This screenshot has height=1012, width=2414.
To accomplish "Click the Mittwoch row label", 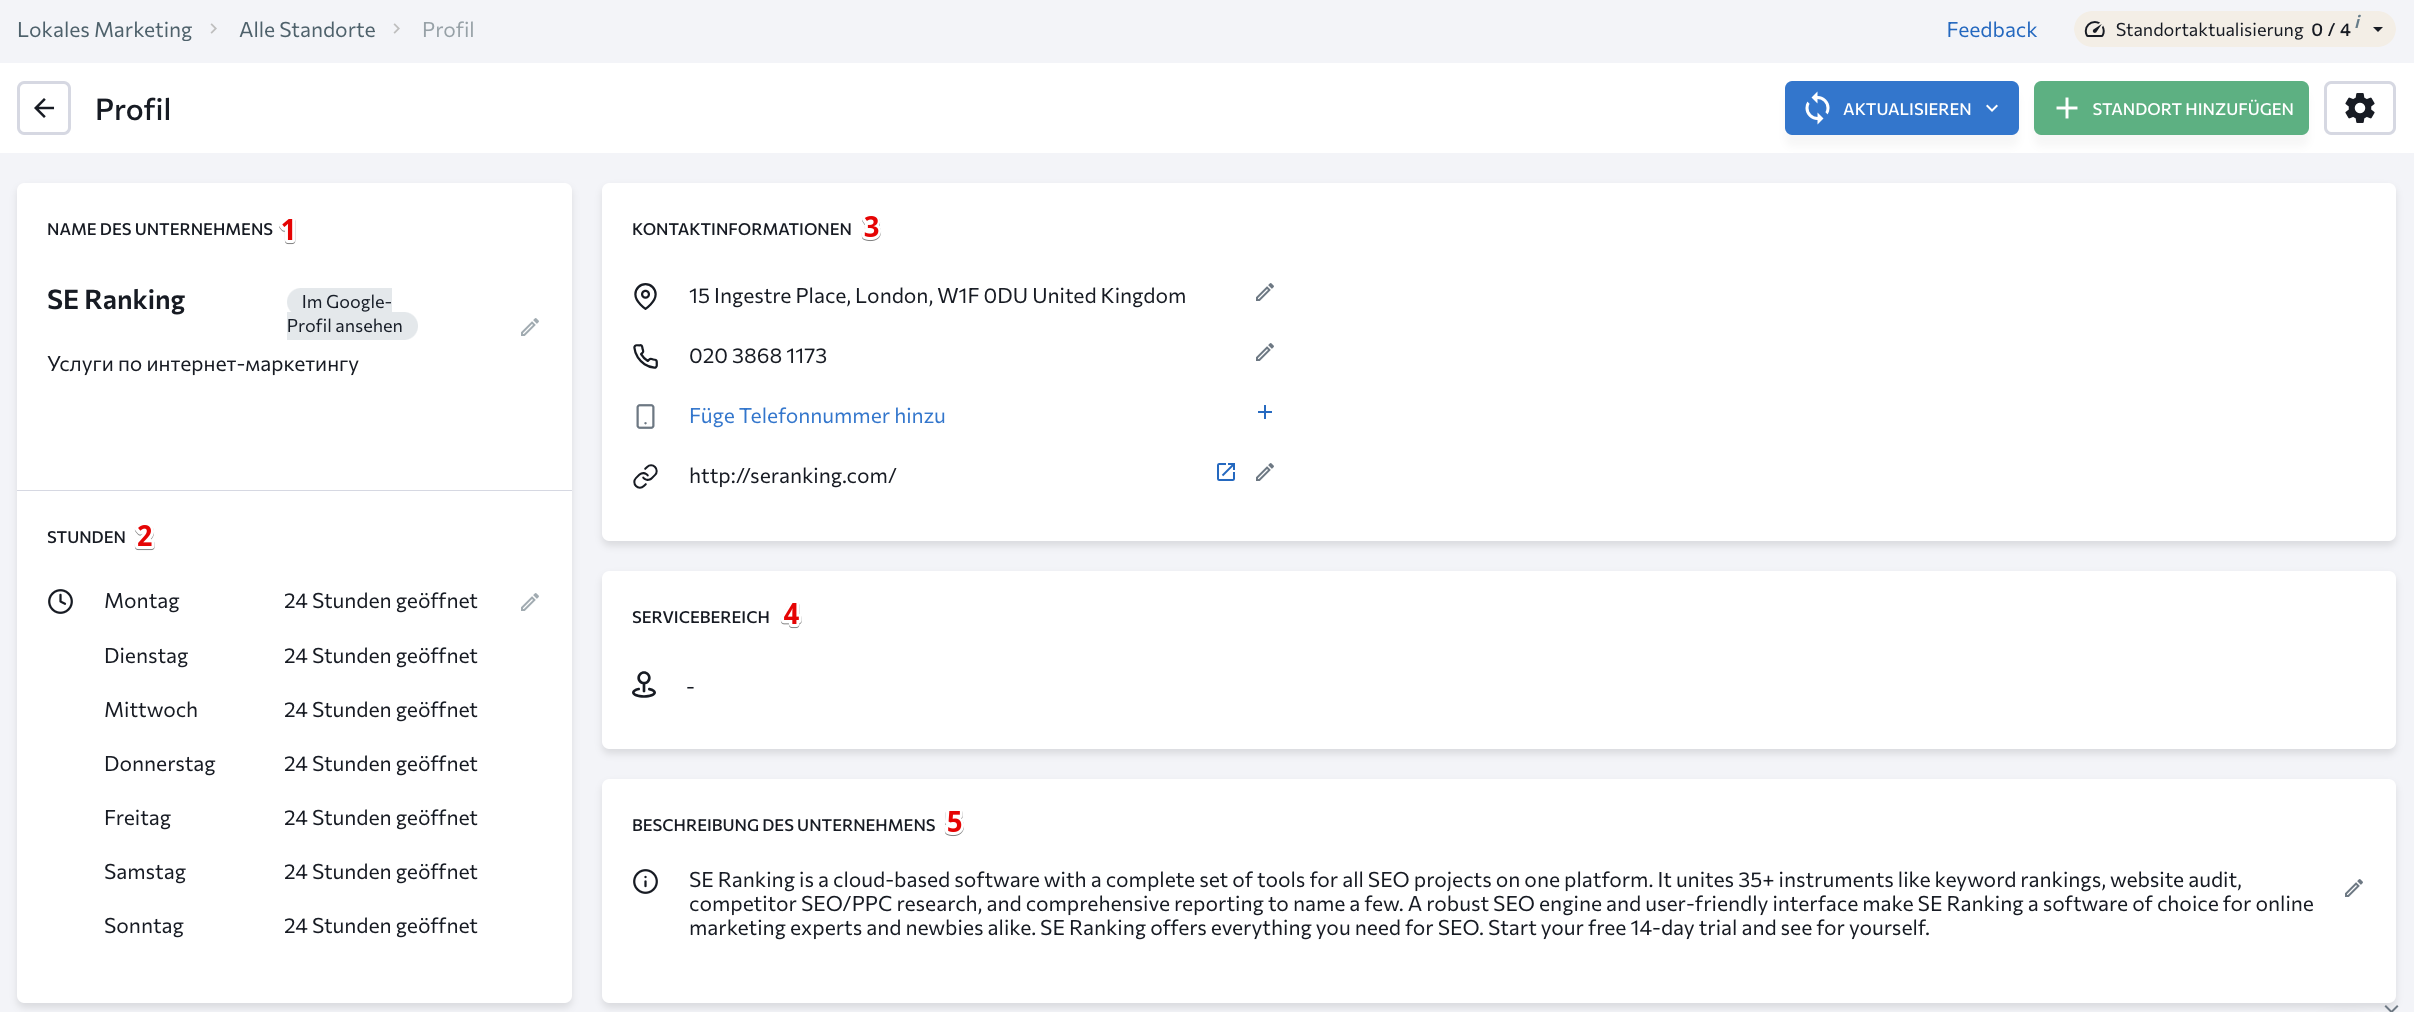I will click(151, 710).
